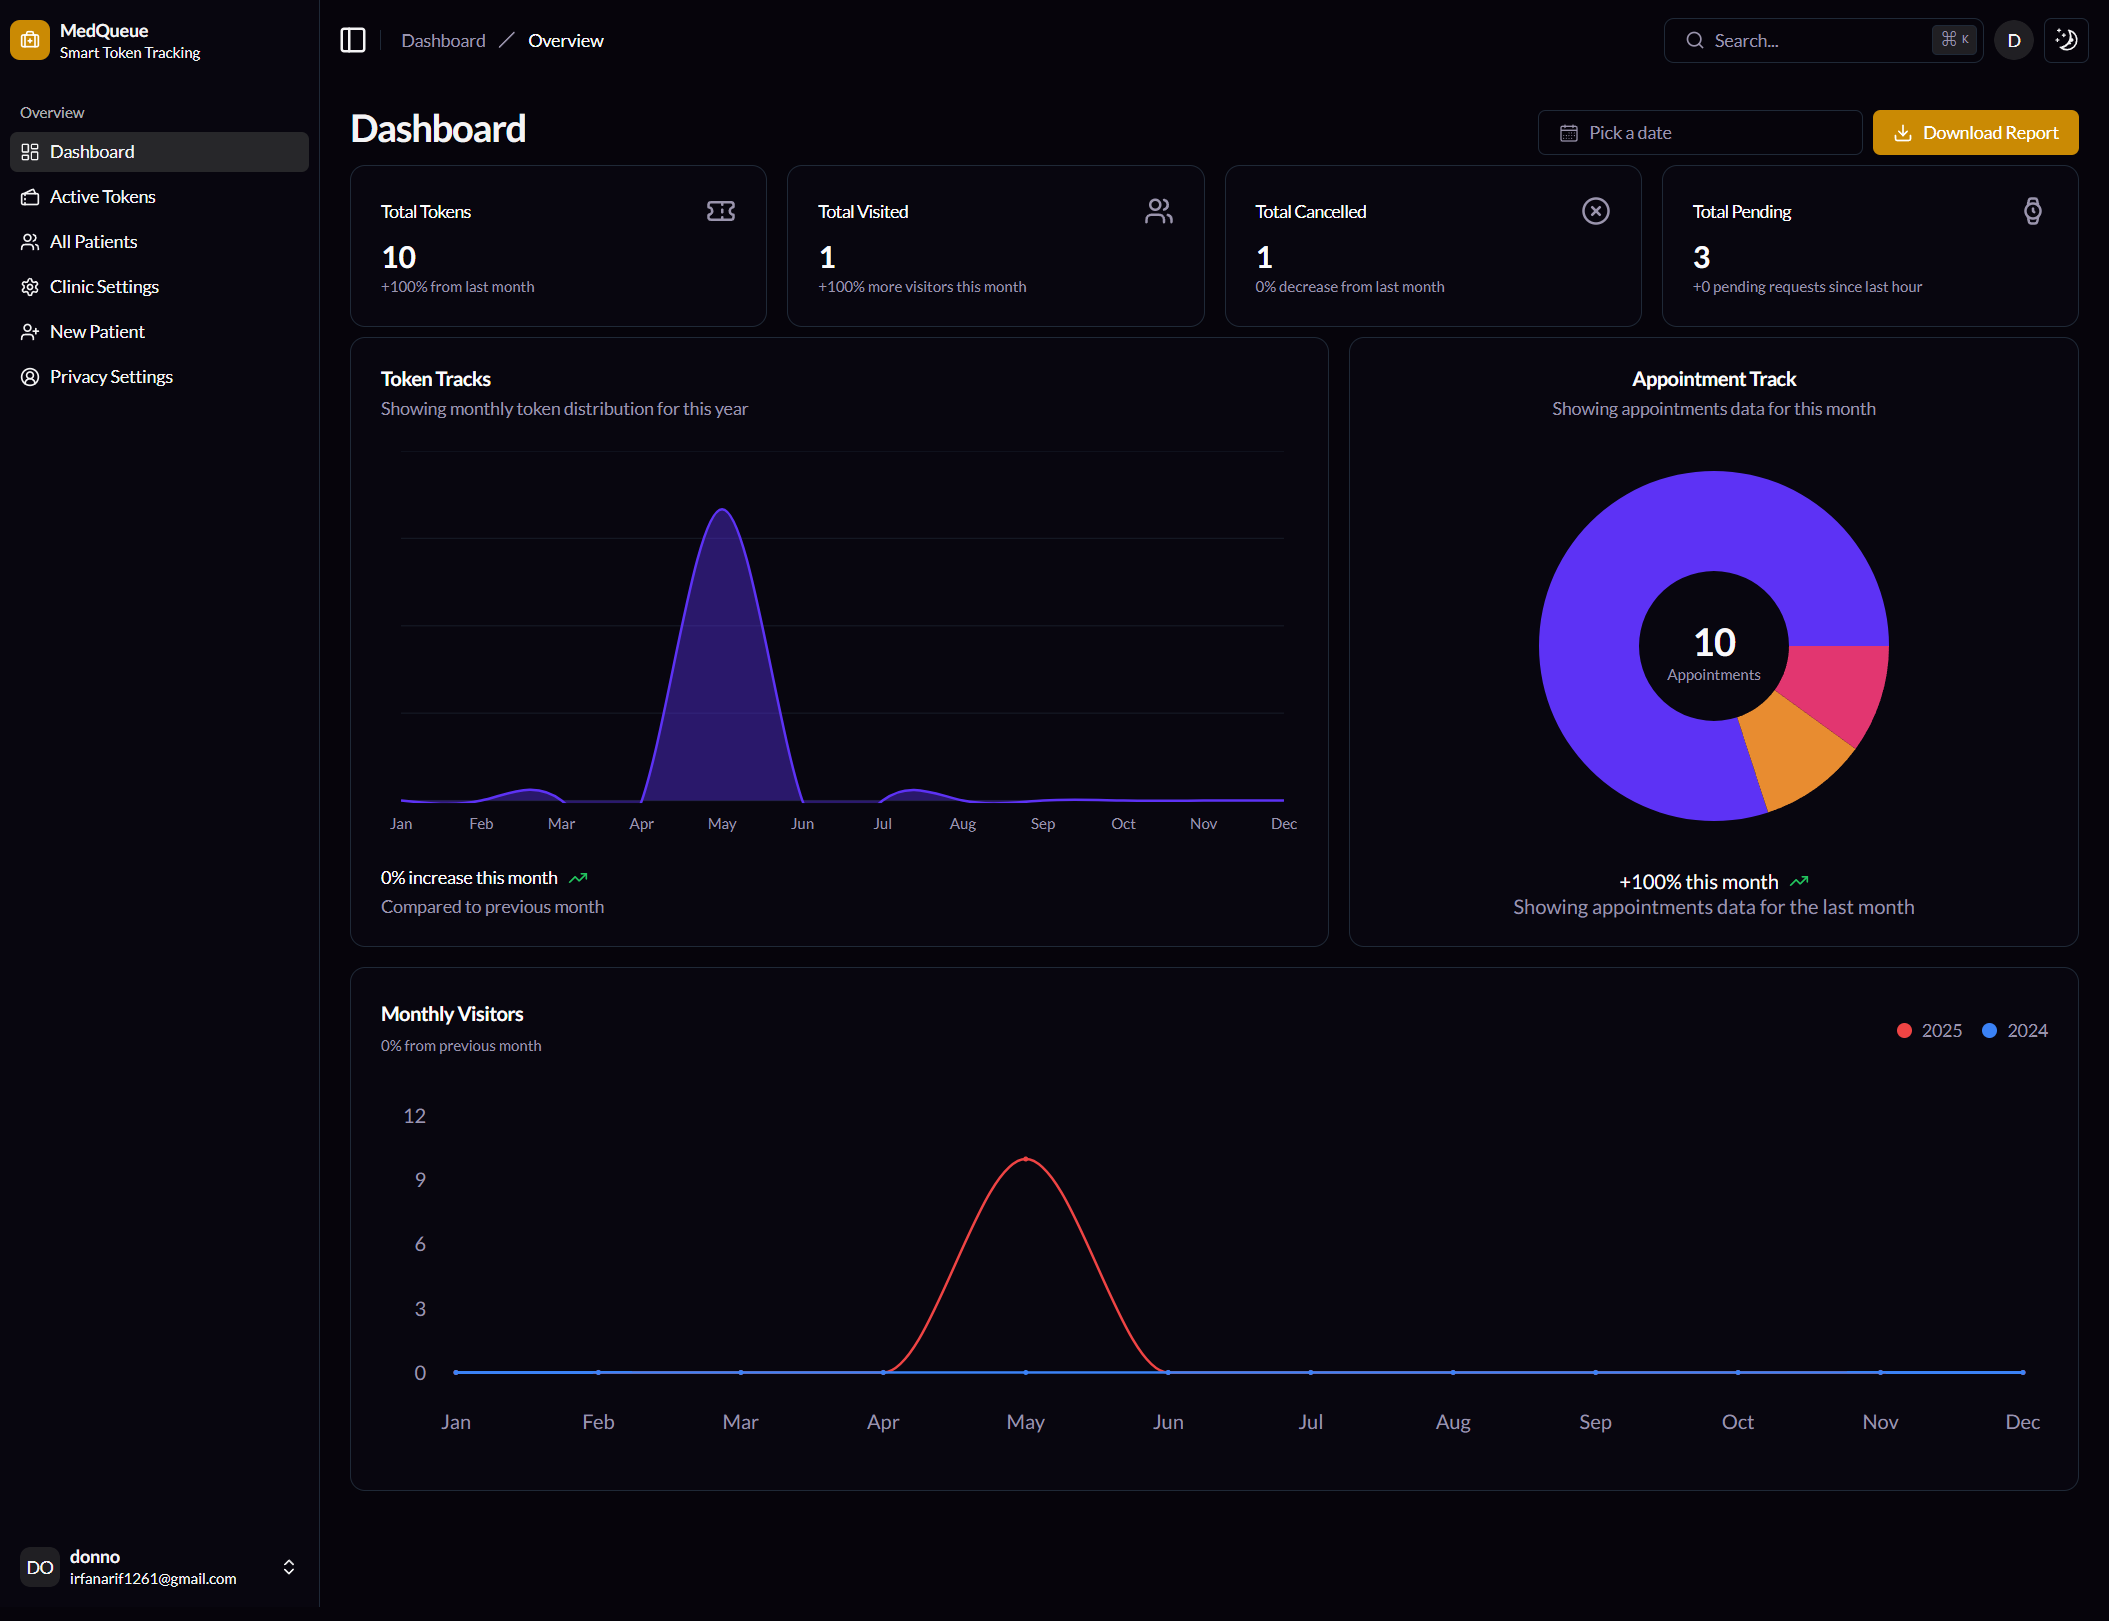Click the users icon on Total Visited card

pos(1158,211)
